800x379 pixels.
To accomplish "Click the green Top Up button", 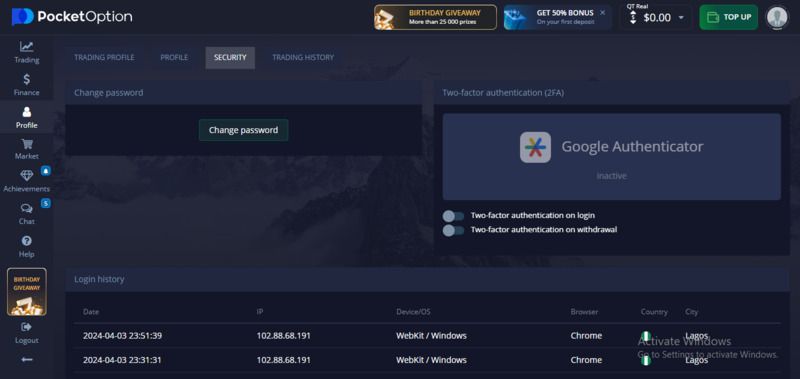I will coord(729,17).
